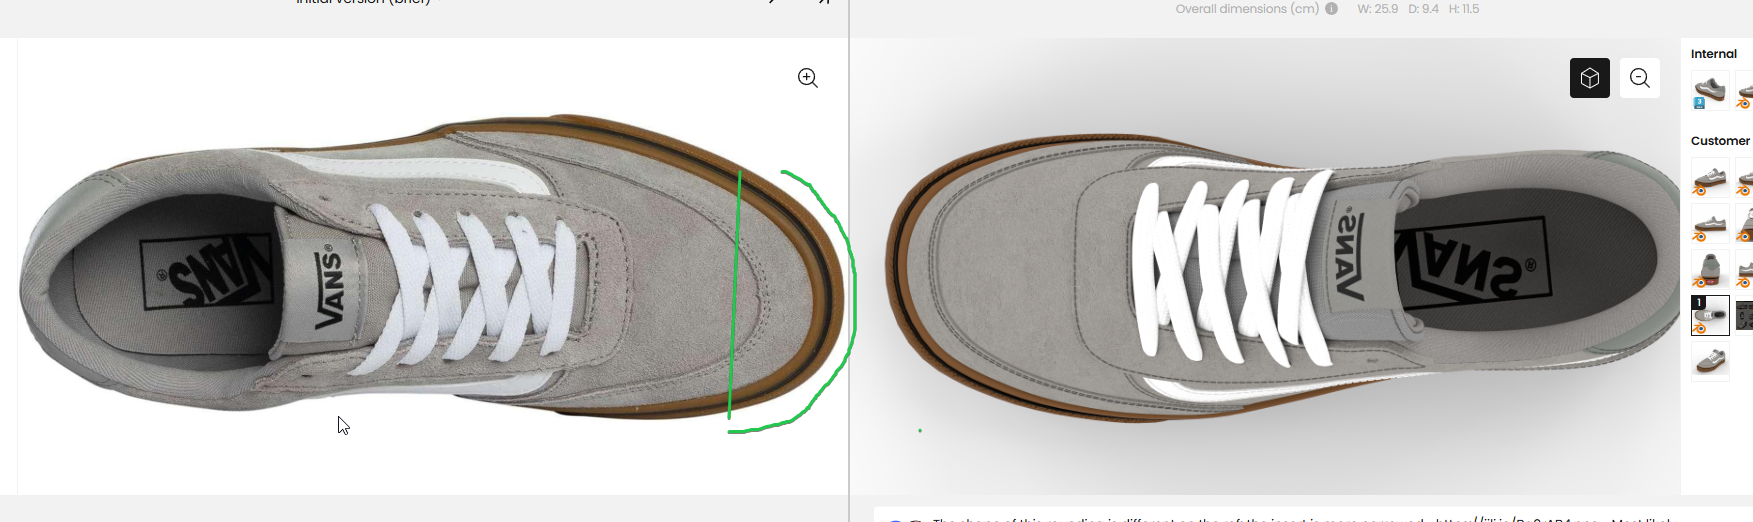Select the Customer heel-view shoe thumbnail

click(1710, 270)
